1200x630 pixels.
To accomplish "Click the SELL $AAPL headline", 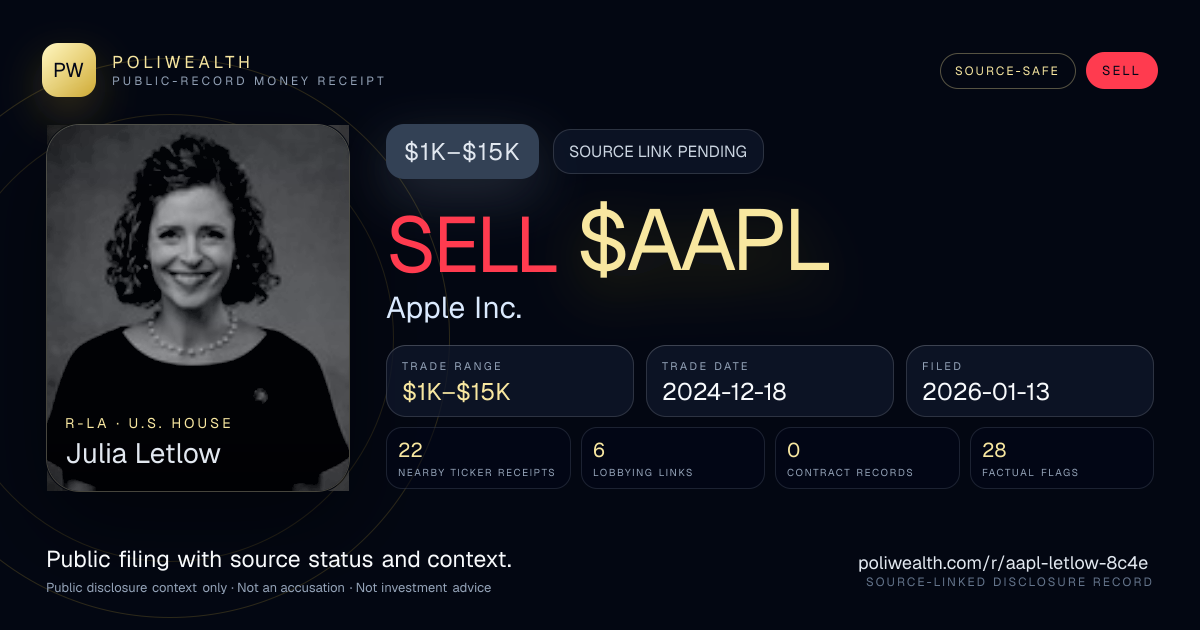I will [609, 243].
